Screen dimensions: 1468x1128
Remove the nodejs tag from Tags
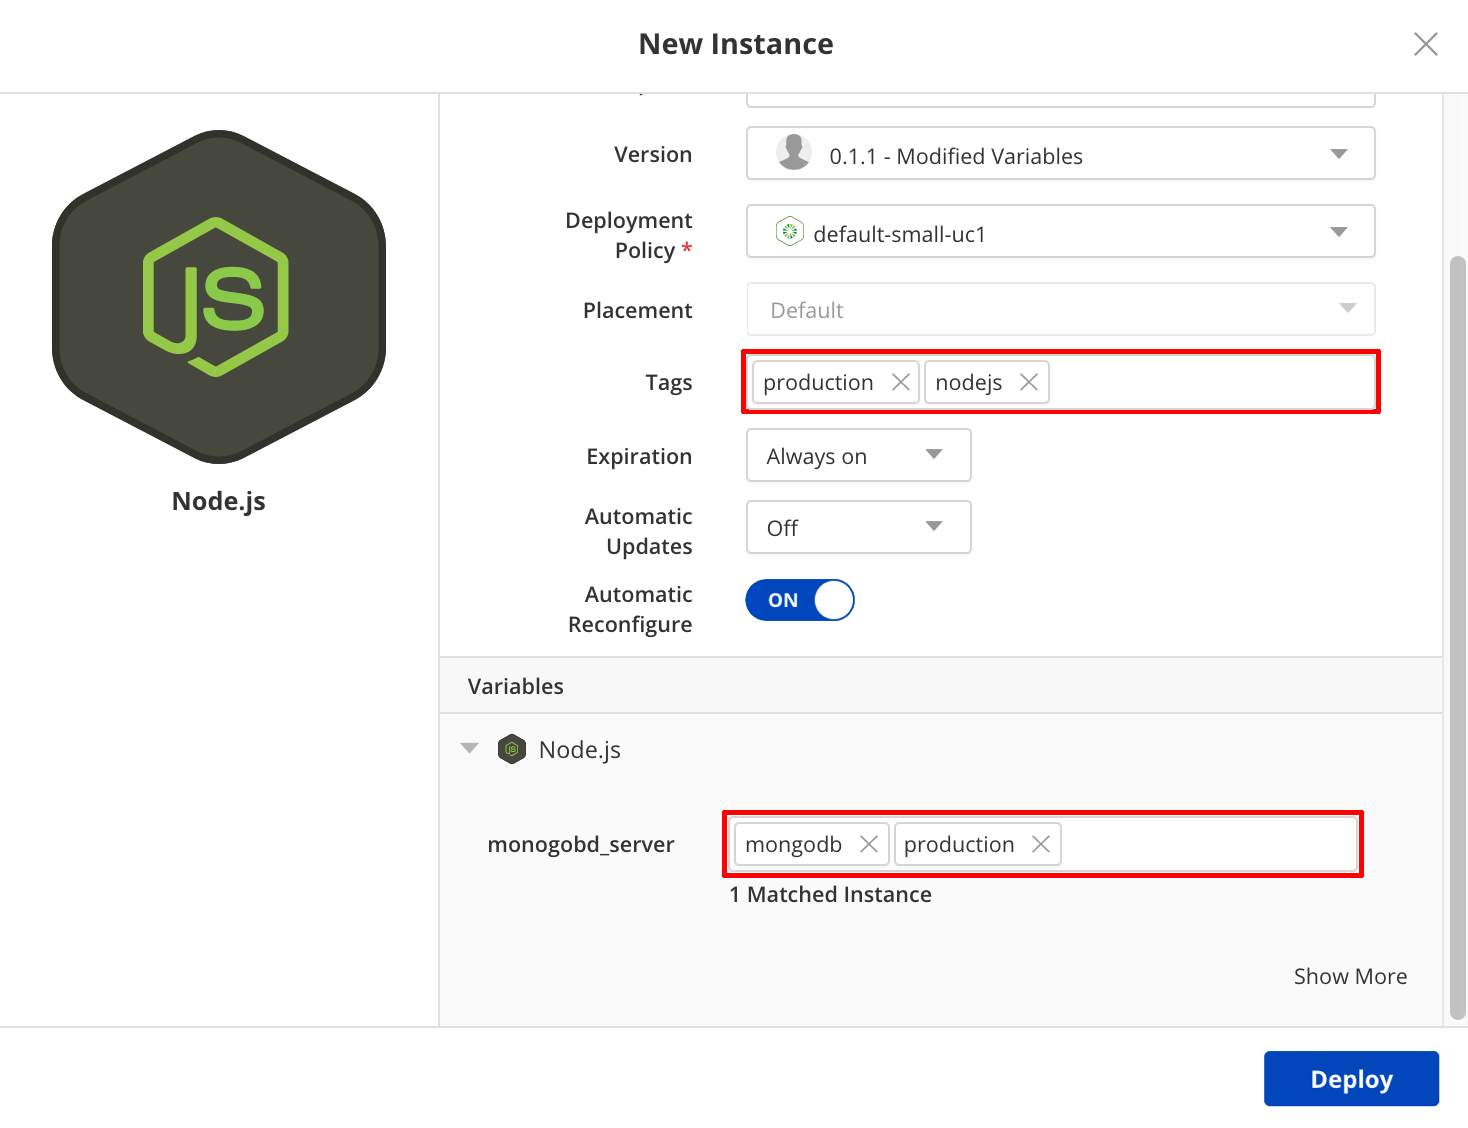pyautogui.click(x=1028, y=382)
